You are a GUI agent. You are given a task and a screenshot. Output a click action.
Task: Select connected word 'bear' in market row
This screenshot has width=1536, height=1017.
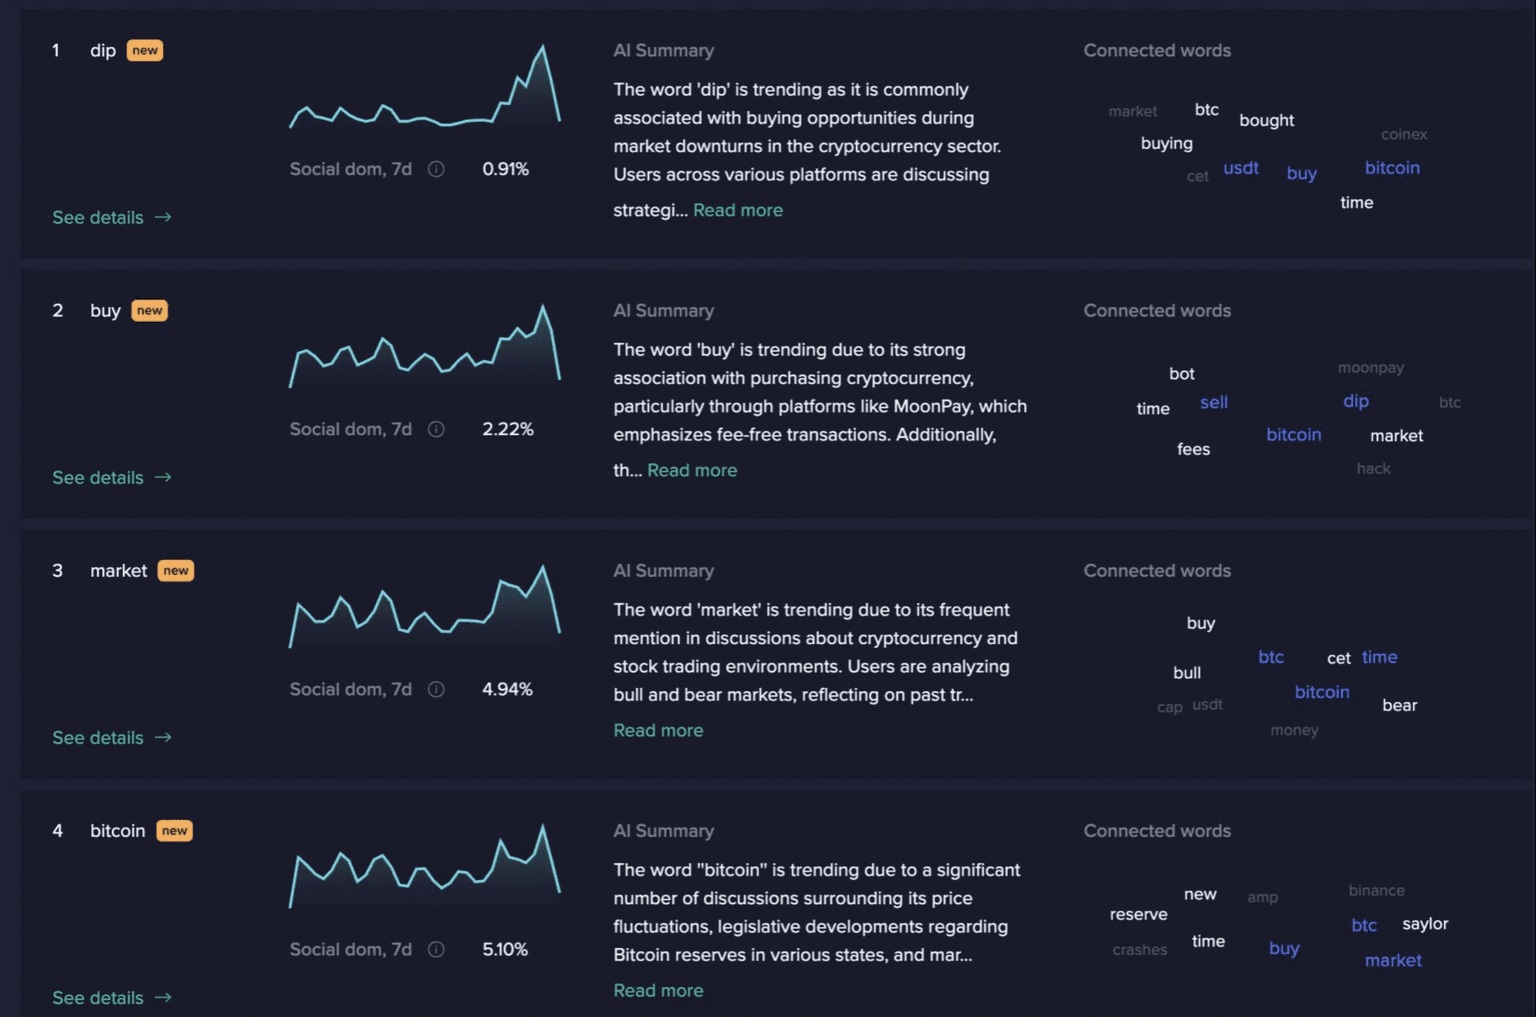(1400, 705)
